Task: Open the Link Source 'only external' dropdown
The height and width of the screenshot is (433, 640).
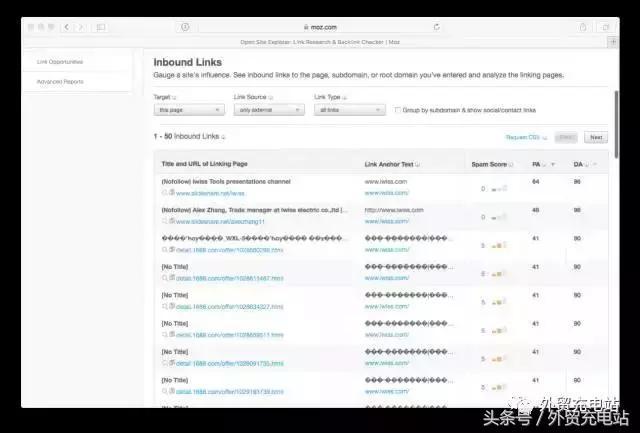Action: (269, 110)
